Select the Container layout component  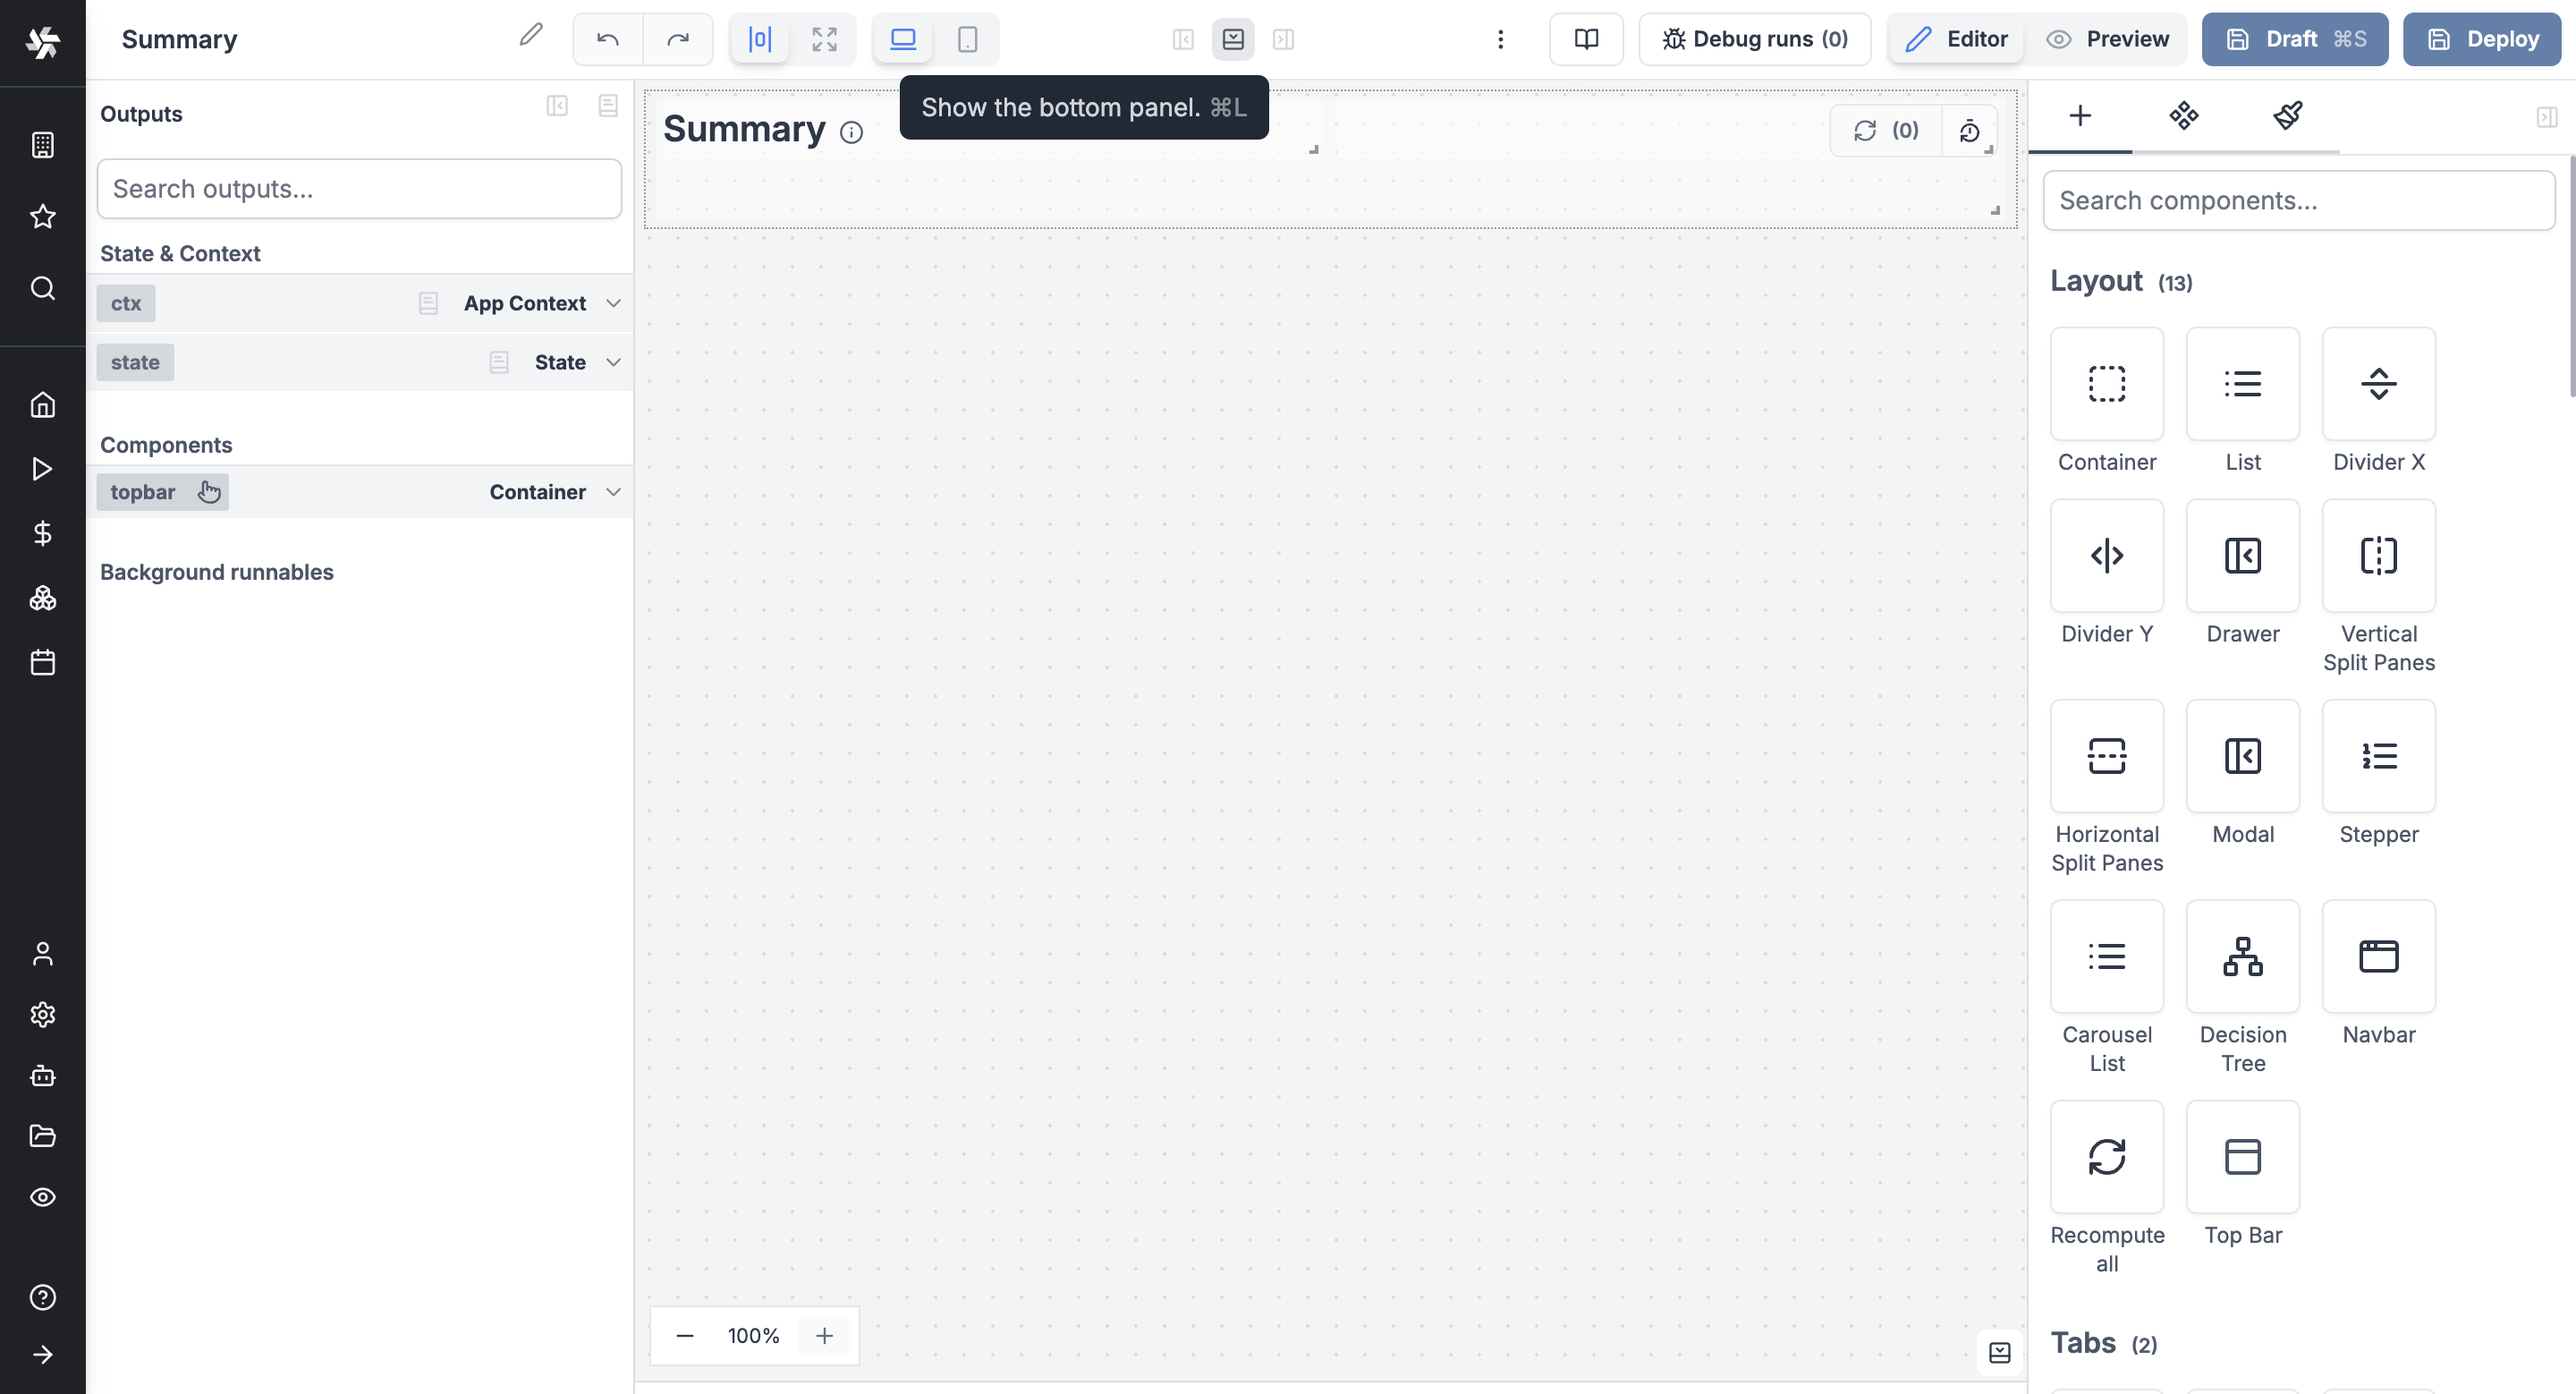[x=2106, y=384]
